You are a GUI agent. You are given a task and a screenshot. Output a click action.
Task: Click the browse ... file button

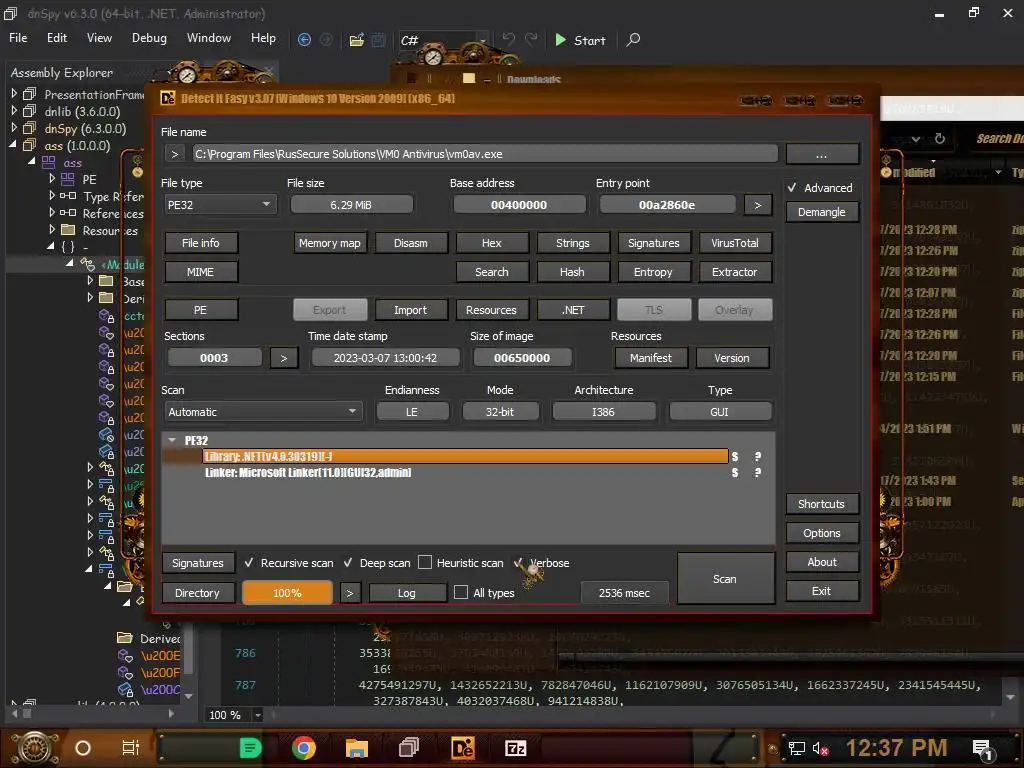[x=822, y=155]
